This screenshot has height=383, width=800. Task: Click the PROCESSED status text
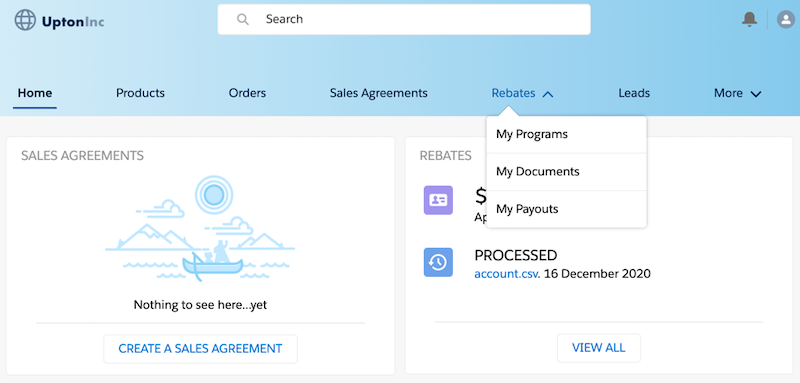pyautogui.click(x=516, y=255)
